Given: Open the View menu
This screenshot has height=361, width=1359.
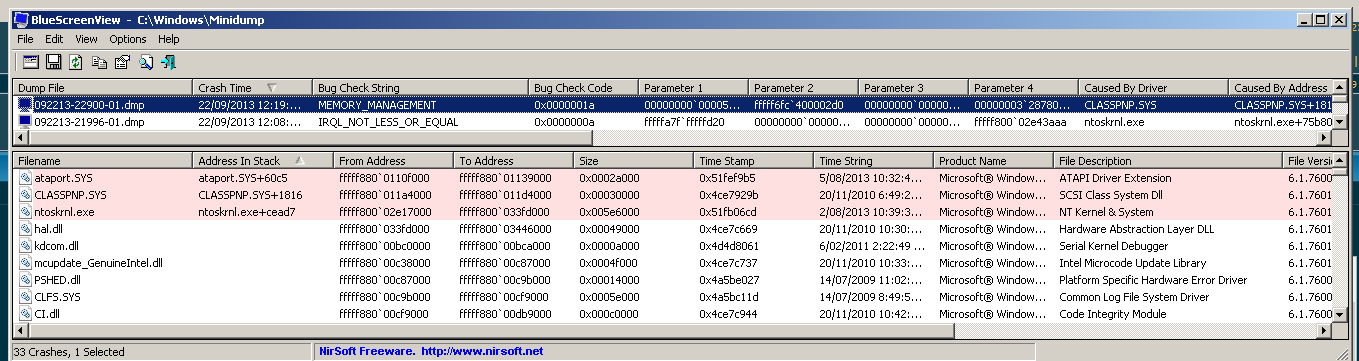Looking at the screenshot, I should pos(86,39).
